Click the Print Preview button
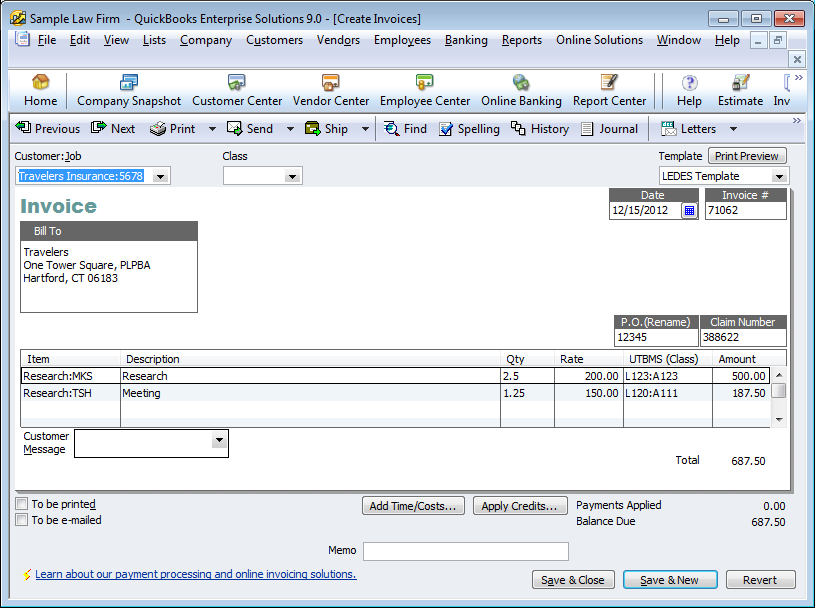Screen dimensions: 815x608 [x=747, y=156]
